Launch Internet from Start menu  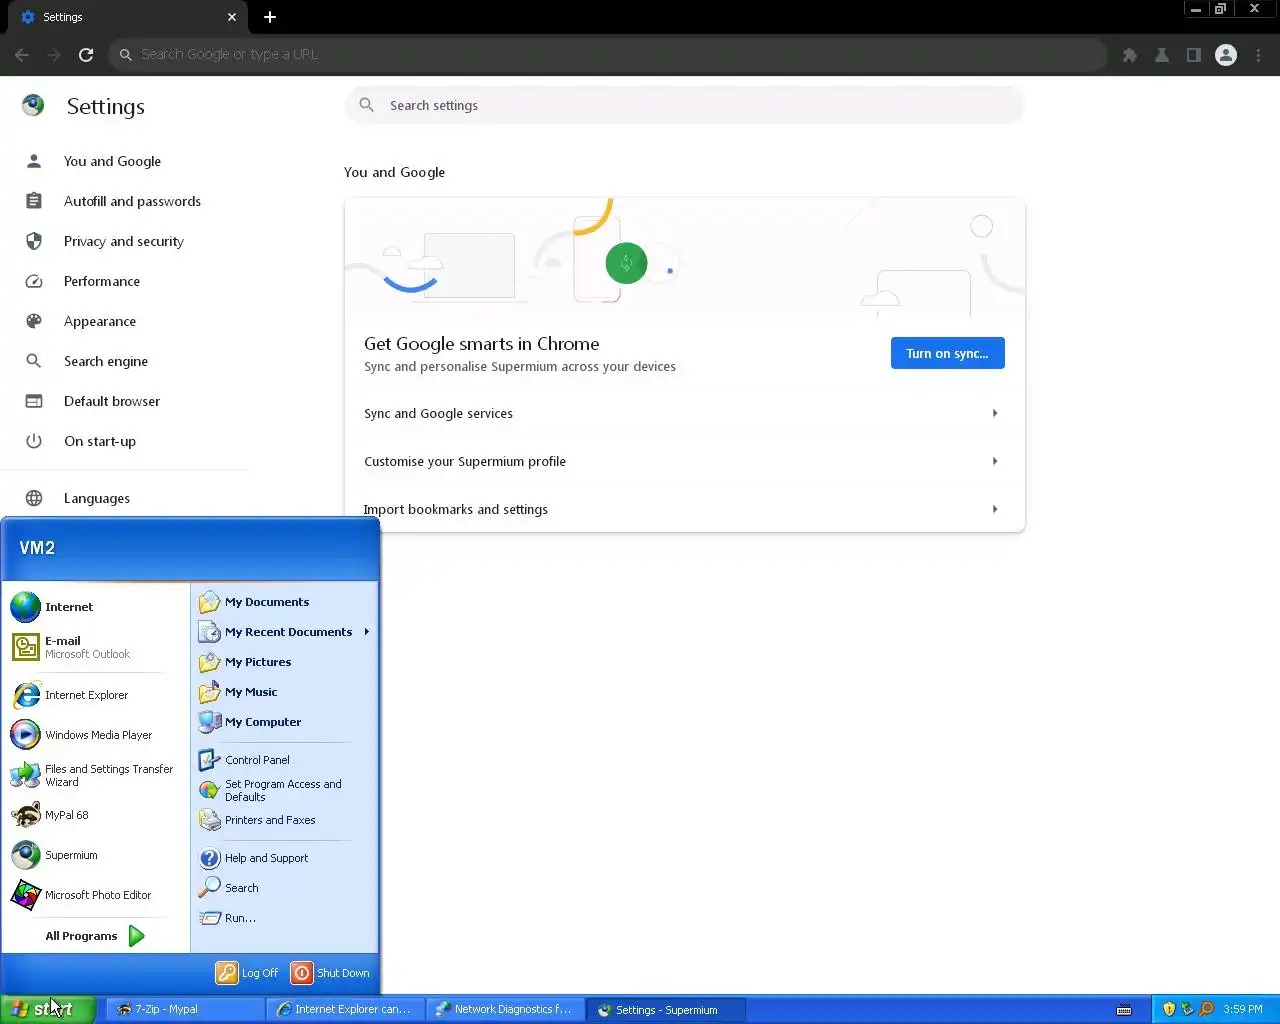tap(96, 607)
